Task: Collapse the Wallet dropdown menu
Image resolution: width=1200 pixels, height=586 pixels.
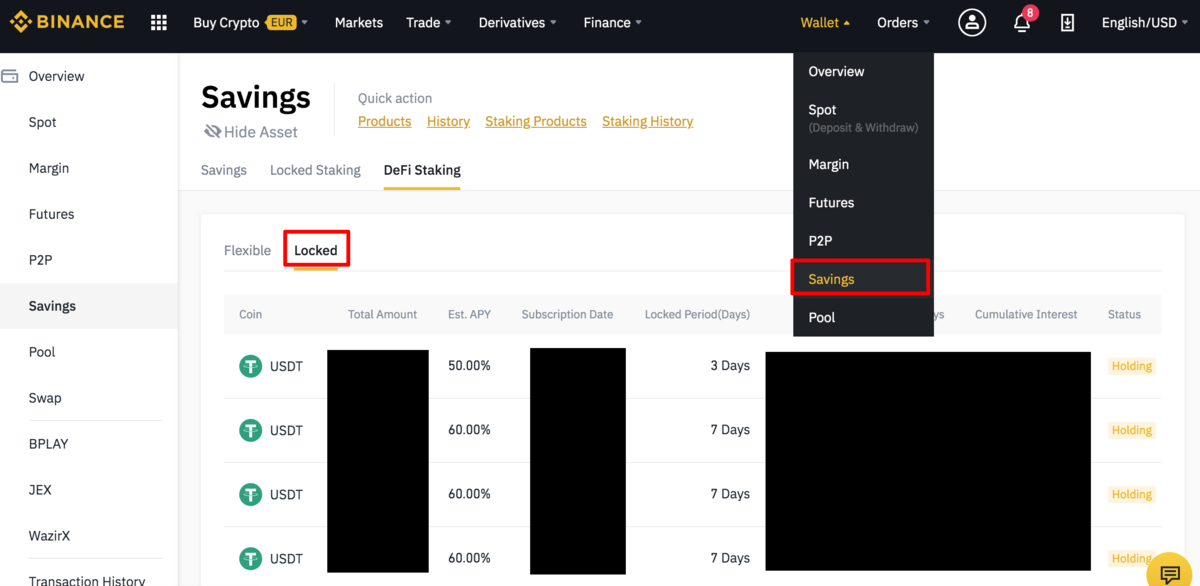Action: pos(825,22)
